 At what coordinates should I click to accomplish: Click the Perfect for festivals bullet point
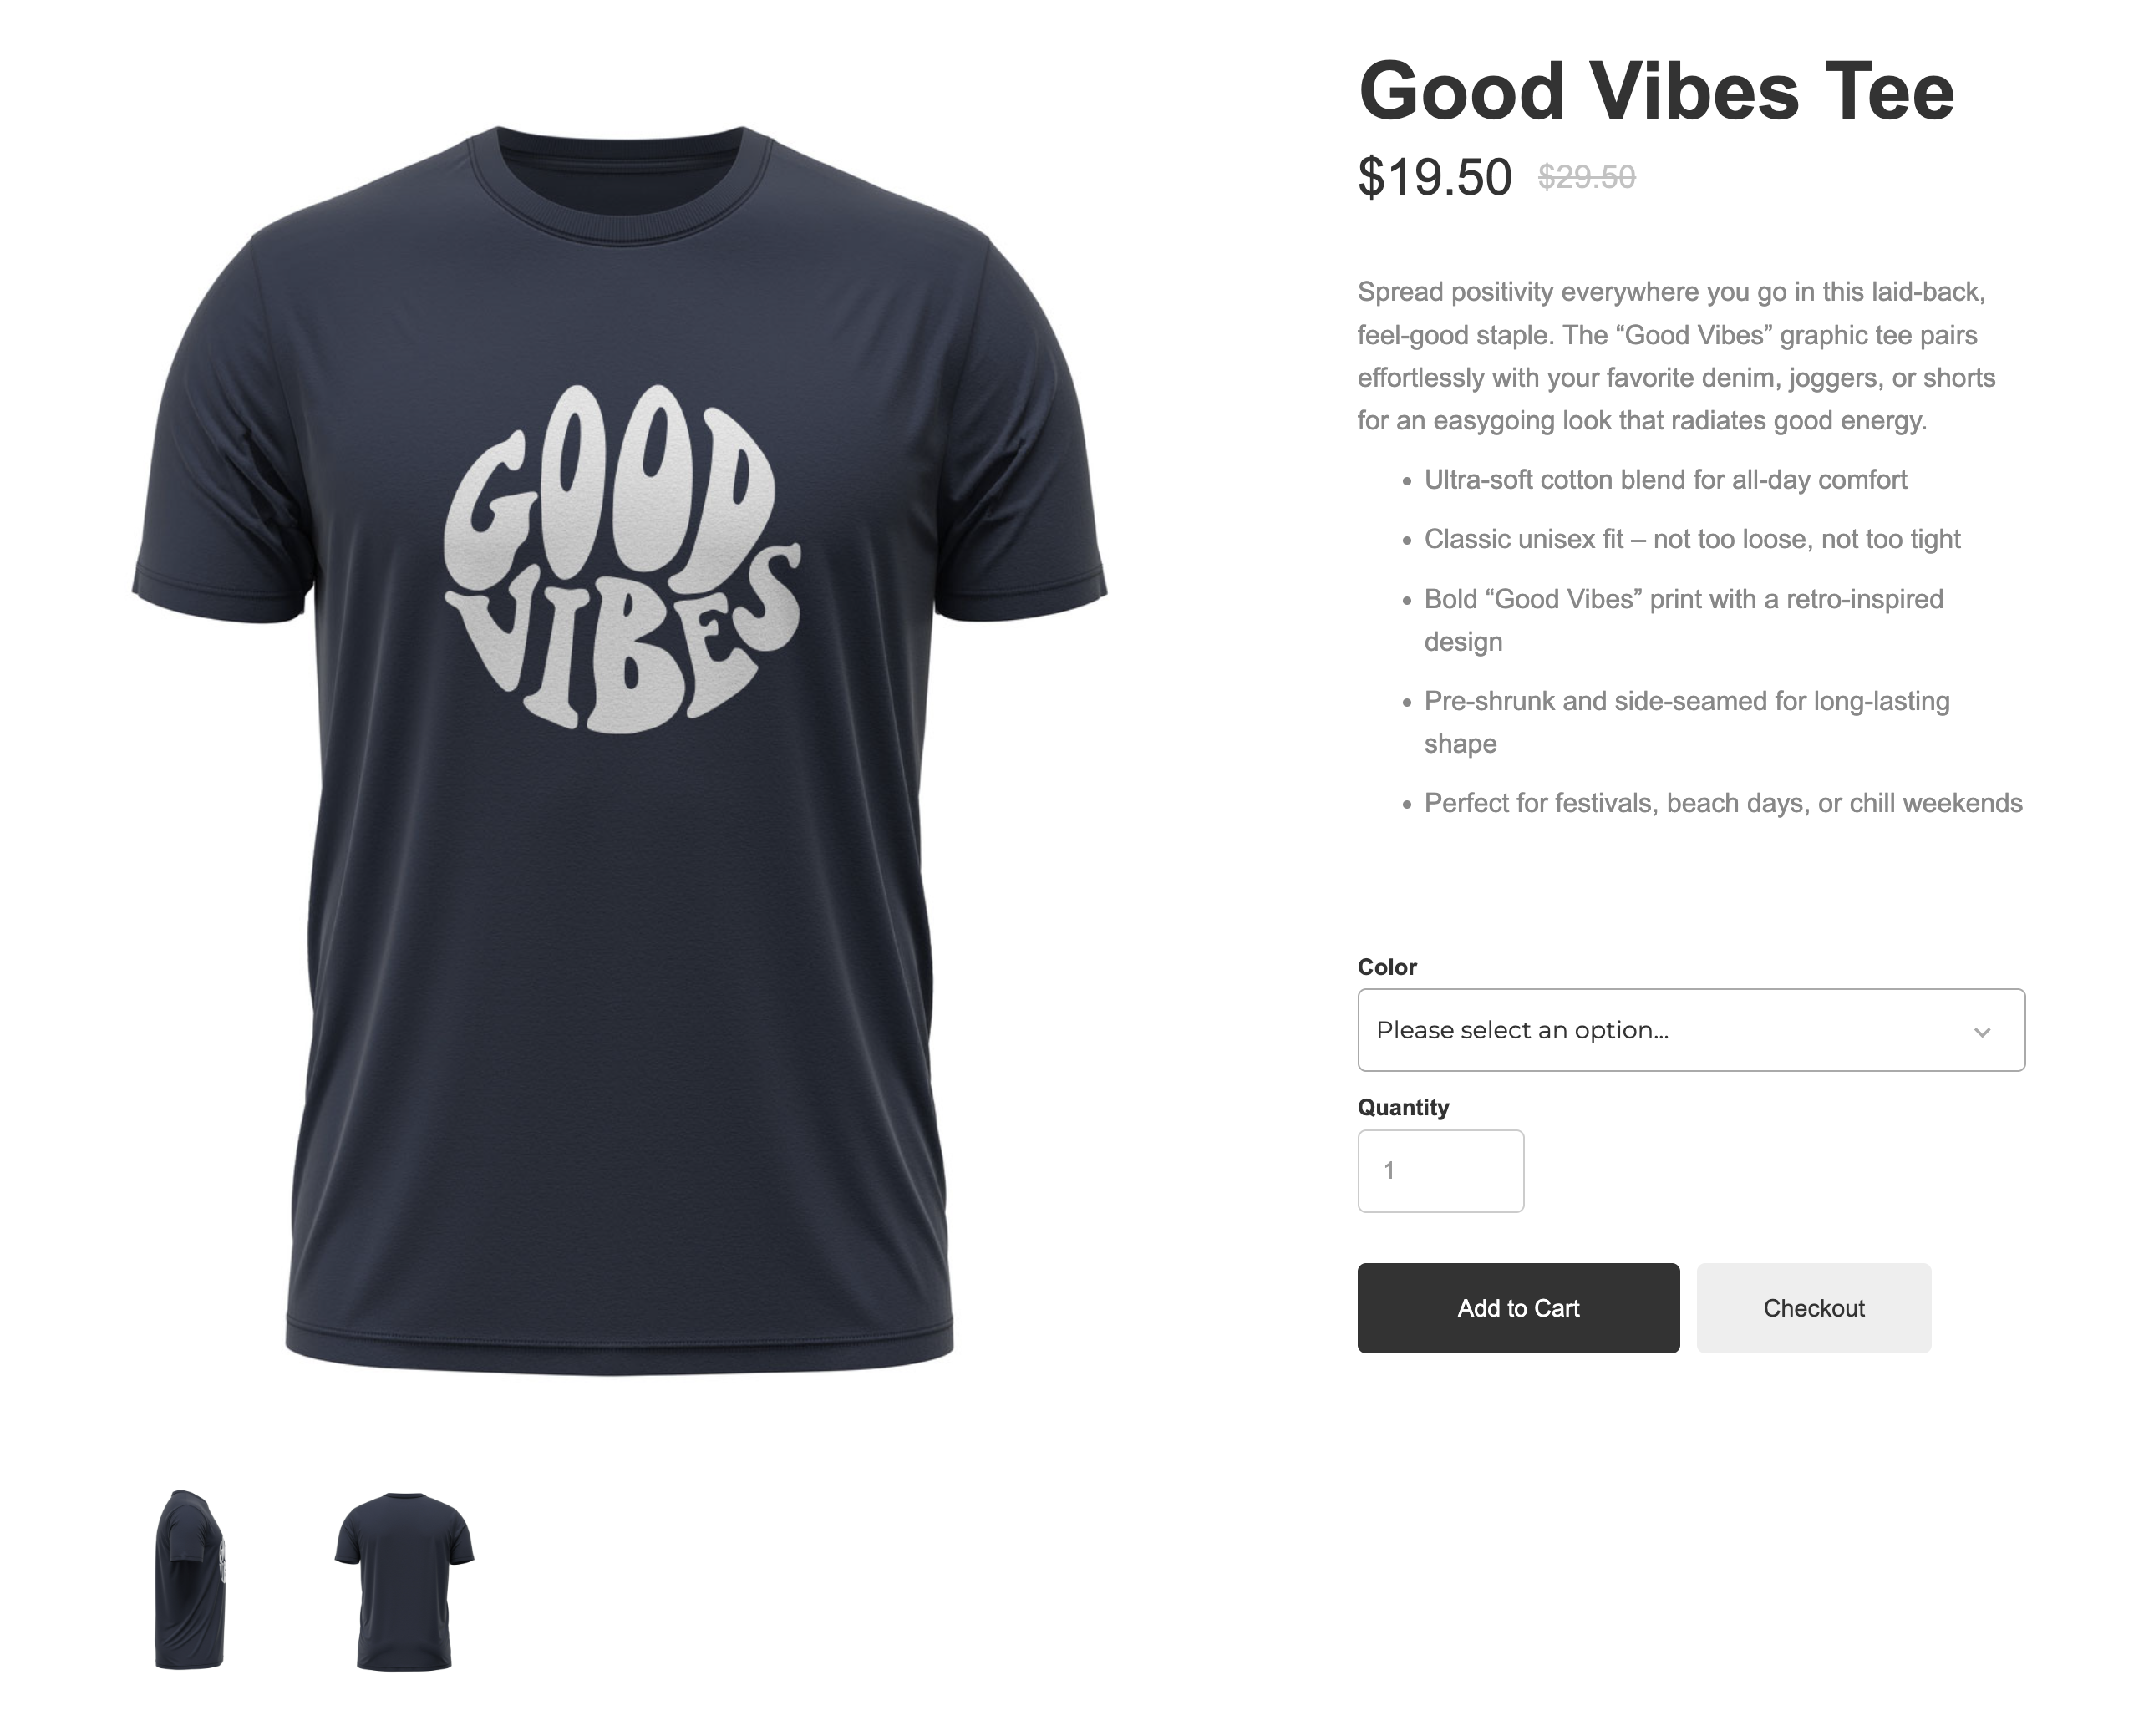tap(1723, 803)
